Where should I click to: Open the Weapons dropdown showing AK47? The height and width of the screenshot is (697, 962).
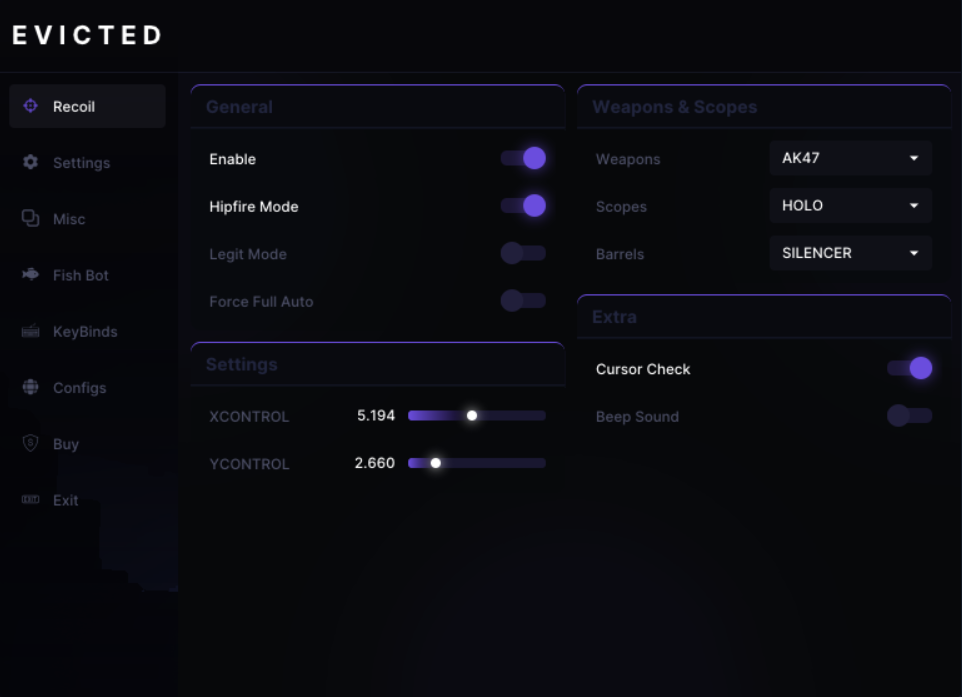850,158
